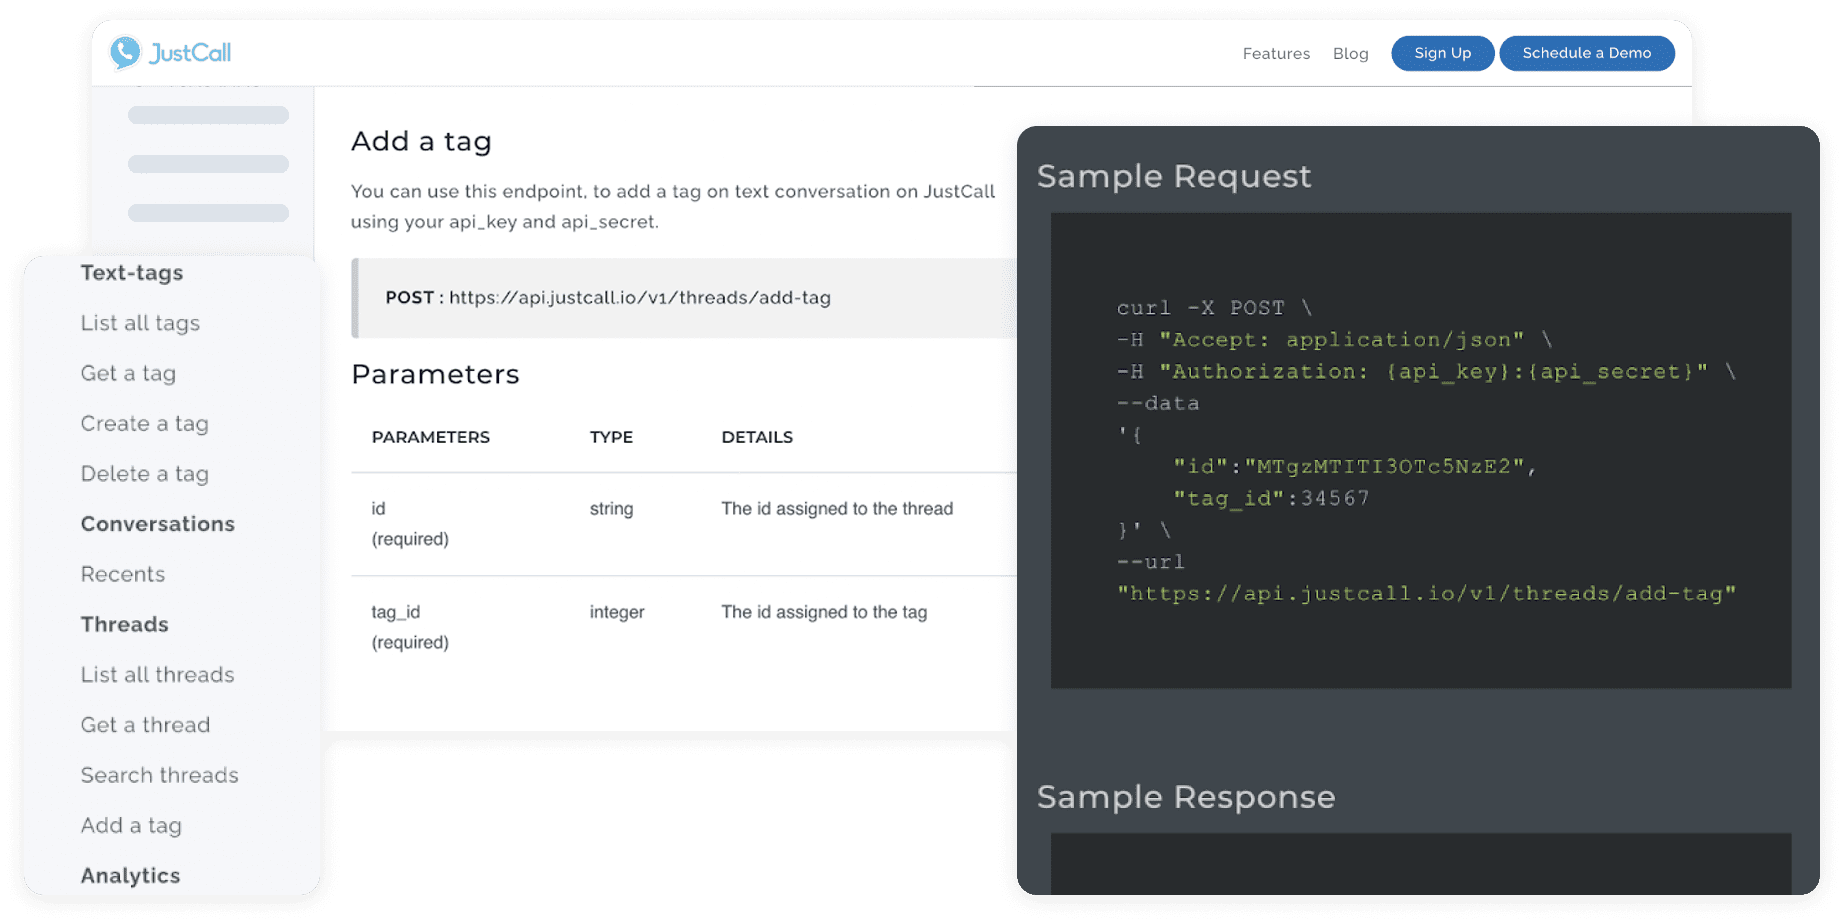1844x923 pixels.
Task: Click the add-tag URL string in code
Action: coord(1426,594)
